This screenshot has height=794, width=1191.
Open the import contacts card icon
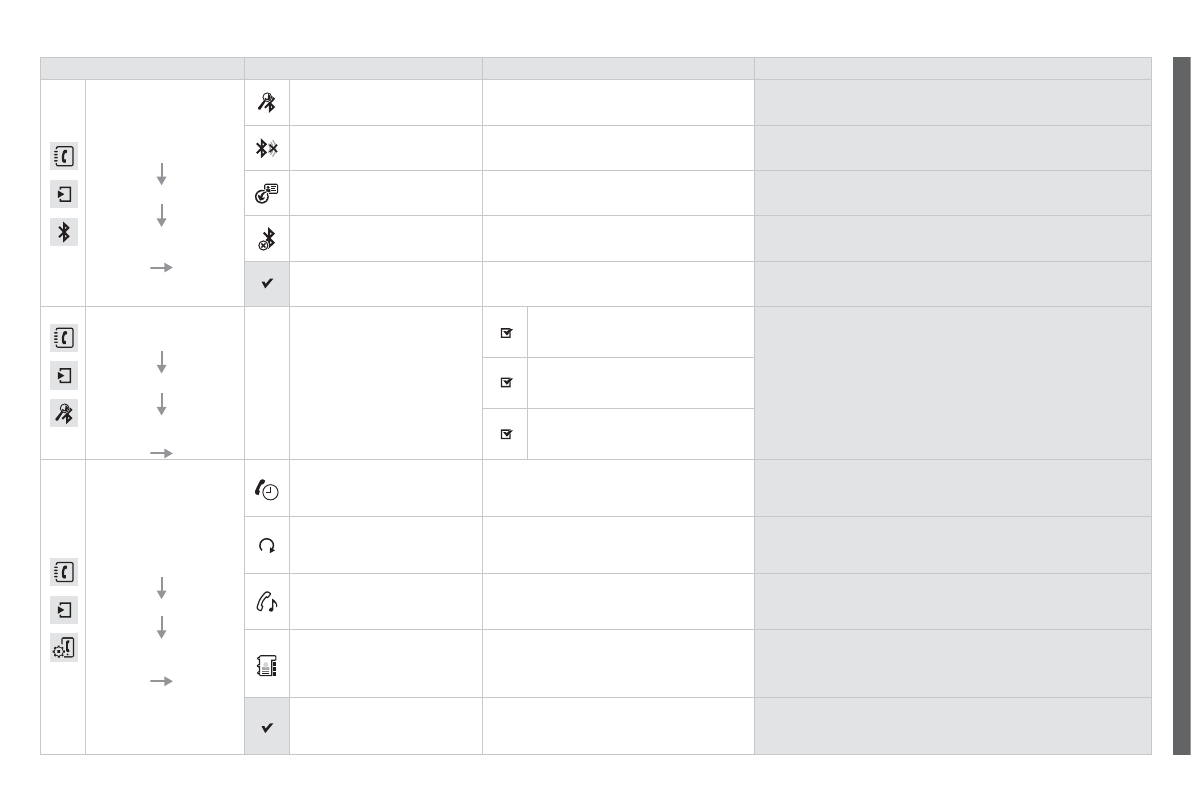click(267, 193)
